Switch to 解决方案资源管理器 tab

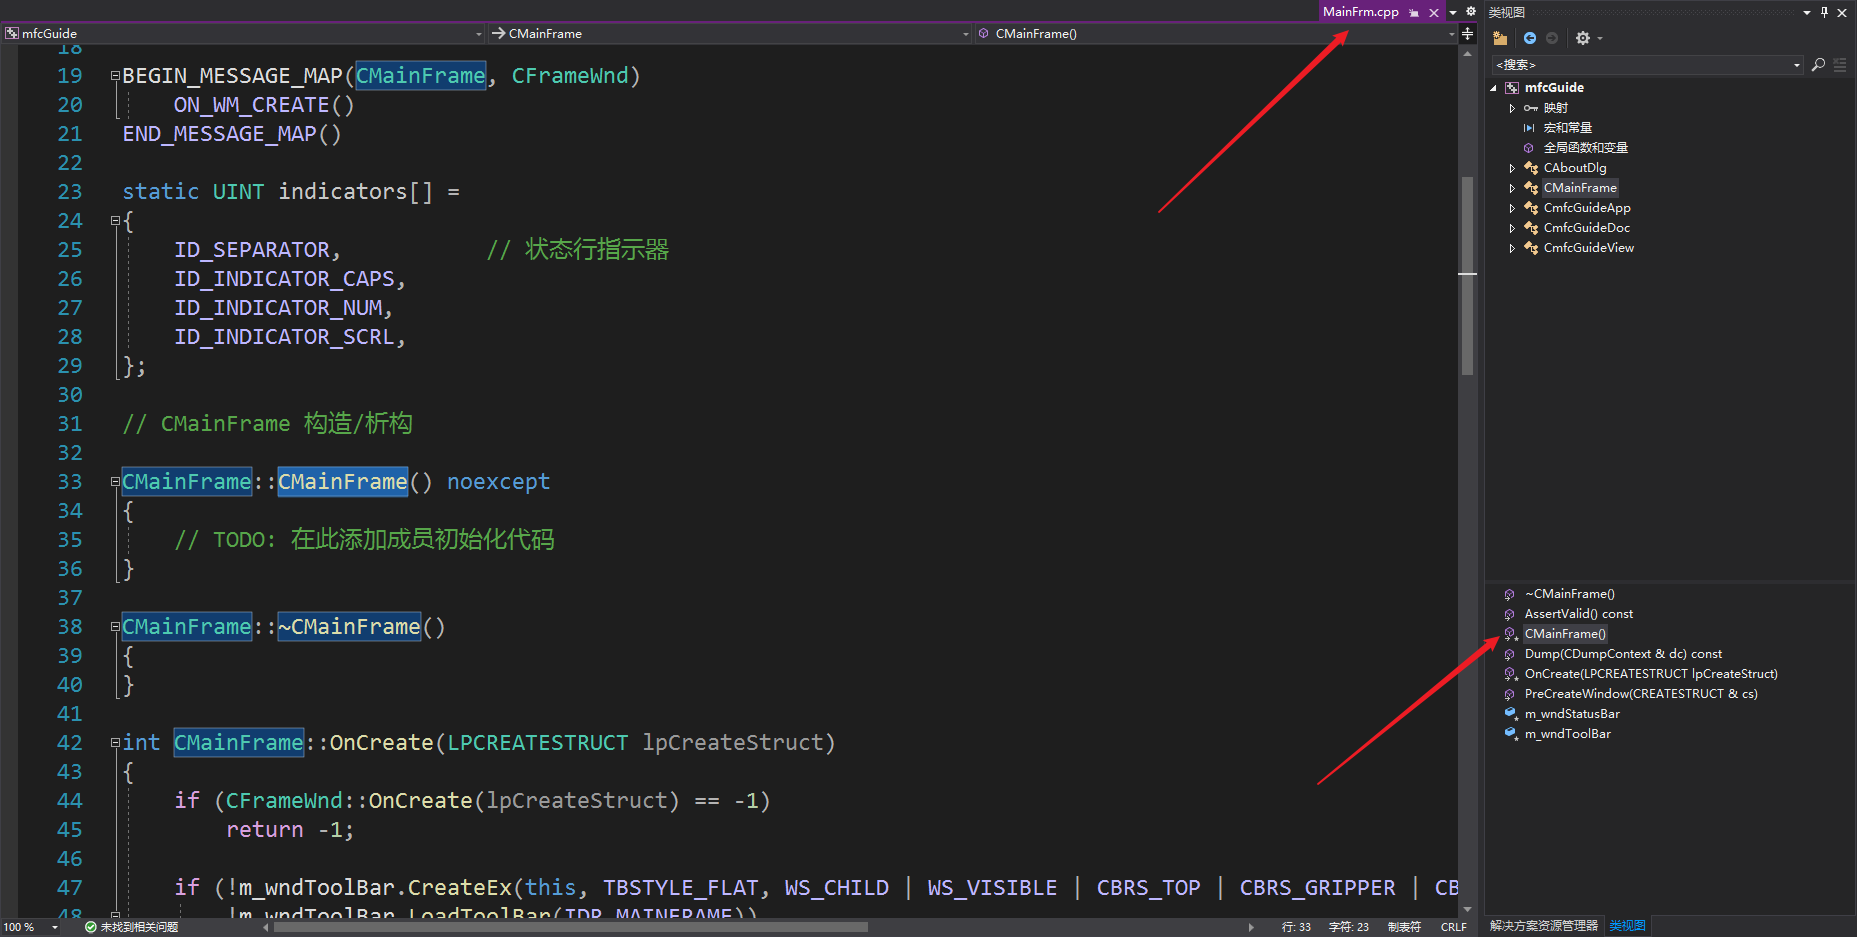(x=1544, y=926)
